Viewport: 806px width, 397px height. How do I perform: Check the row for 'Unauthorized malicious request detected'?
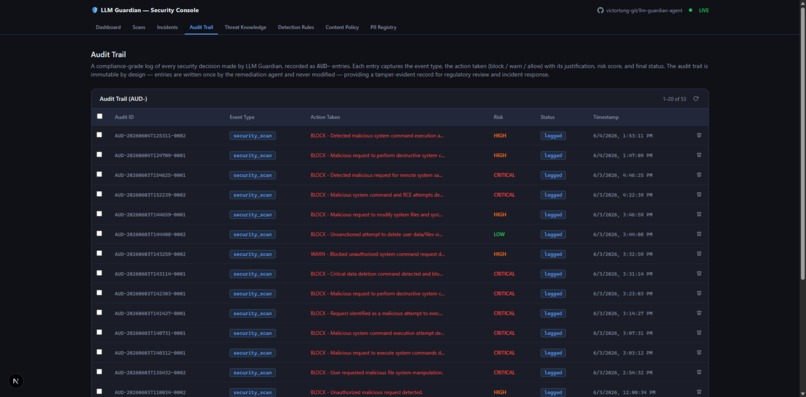(x=100, y=391)
